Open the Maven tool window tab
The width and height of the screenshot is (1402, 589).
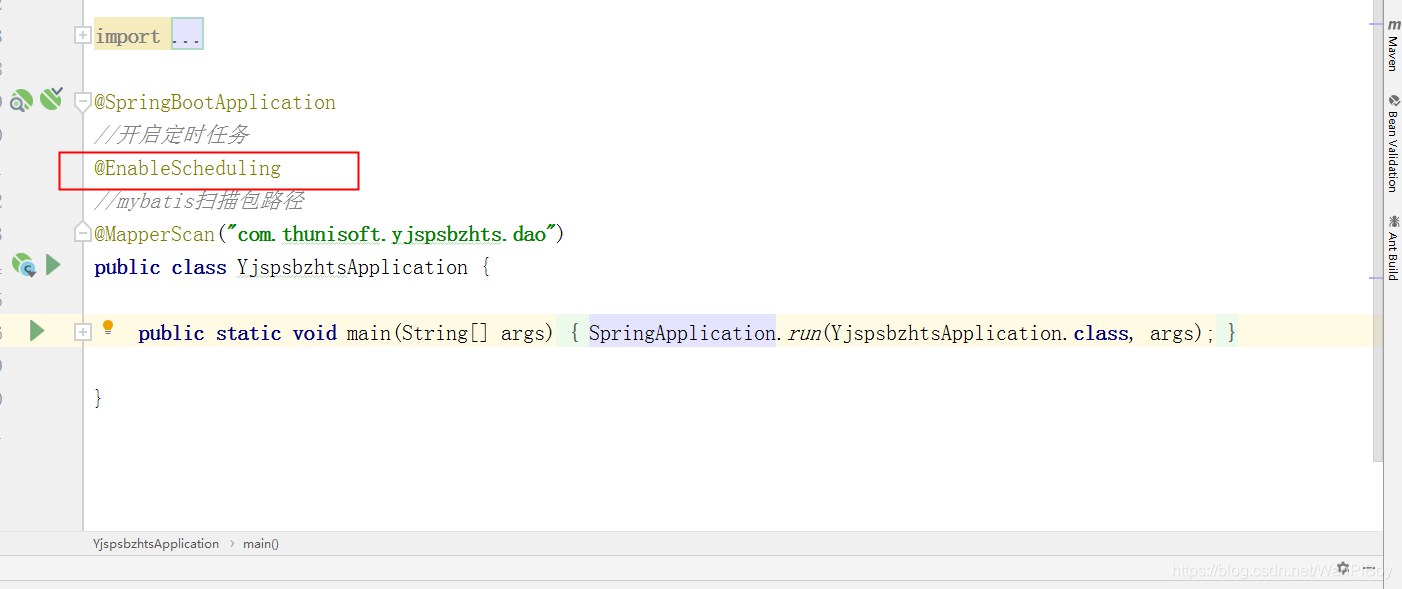[x=1393, y=46]
